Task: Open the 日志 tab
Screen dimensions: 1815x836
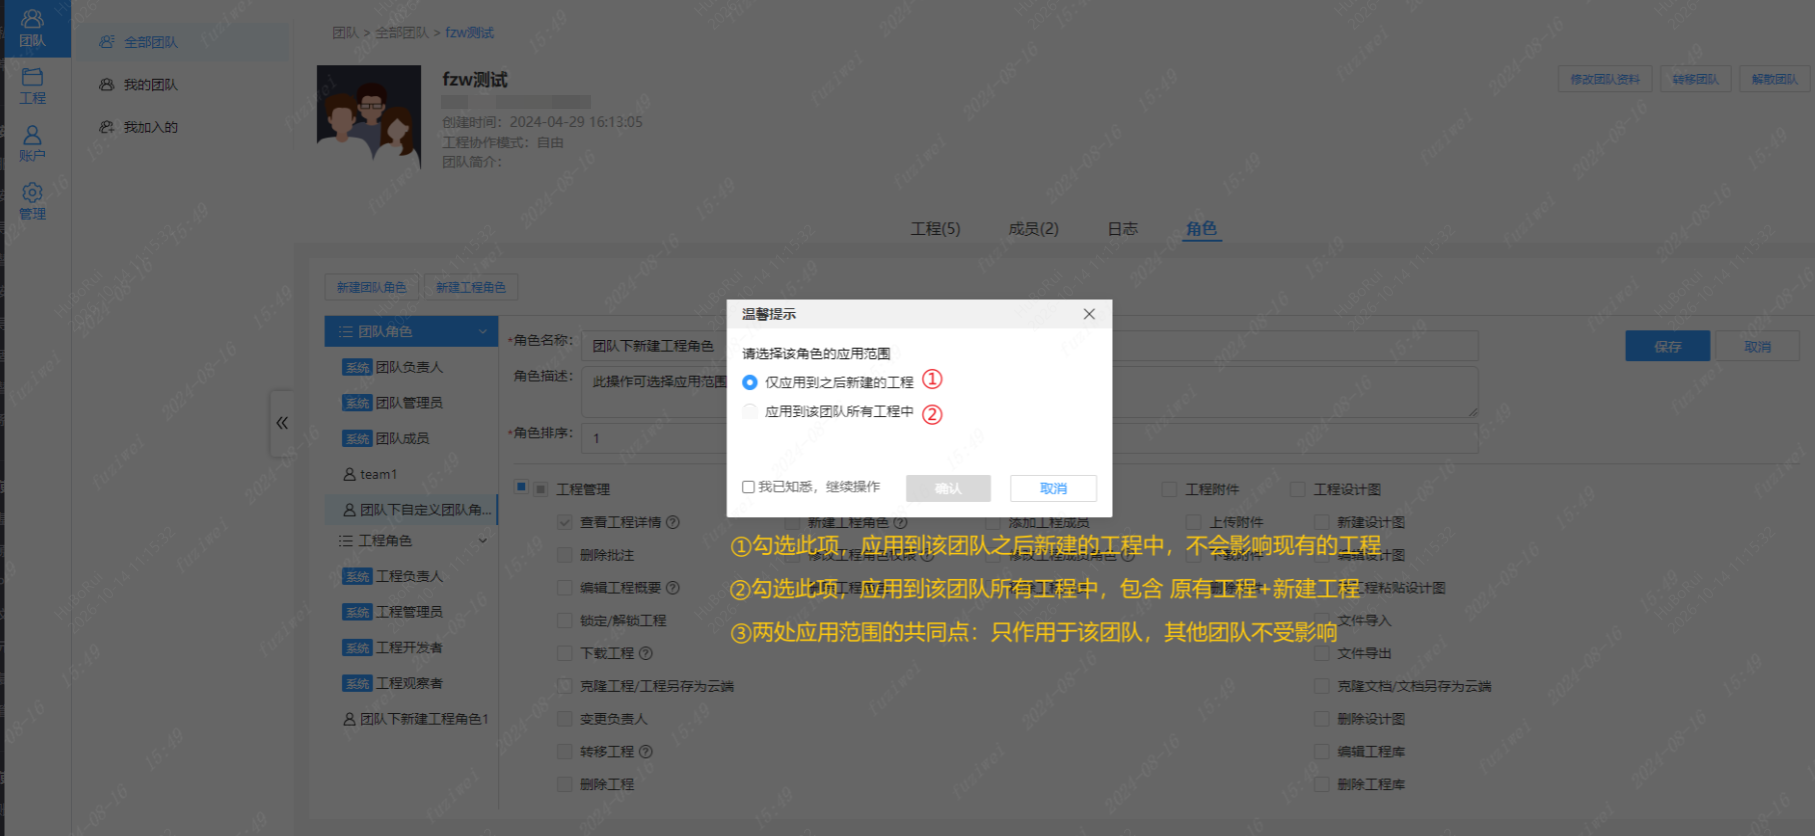Action: [x=1122, y=229]
